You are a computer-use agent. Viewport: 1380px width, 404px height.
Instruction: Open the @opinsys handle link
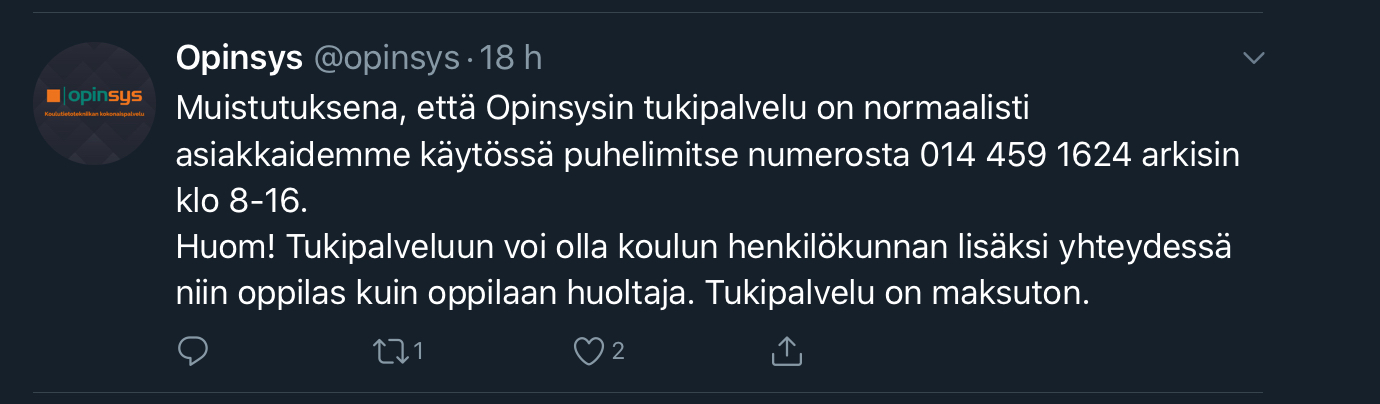click(386, 59)
